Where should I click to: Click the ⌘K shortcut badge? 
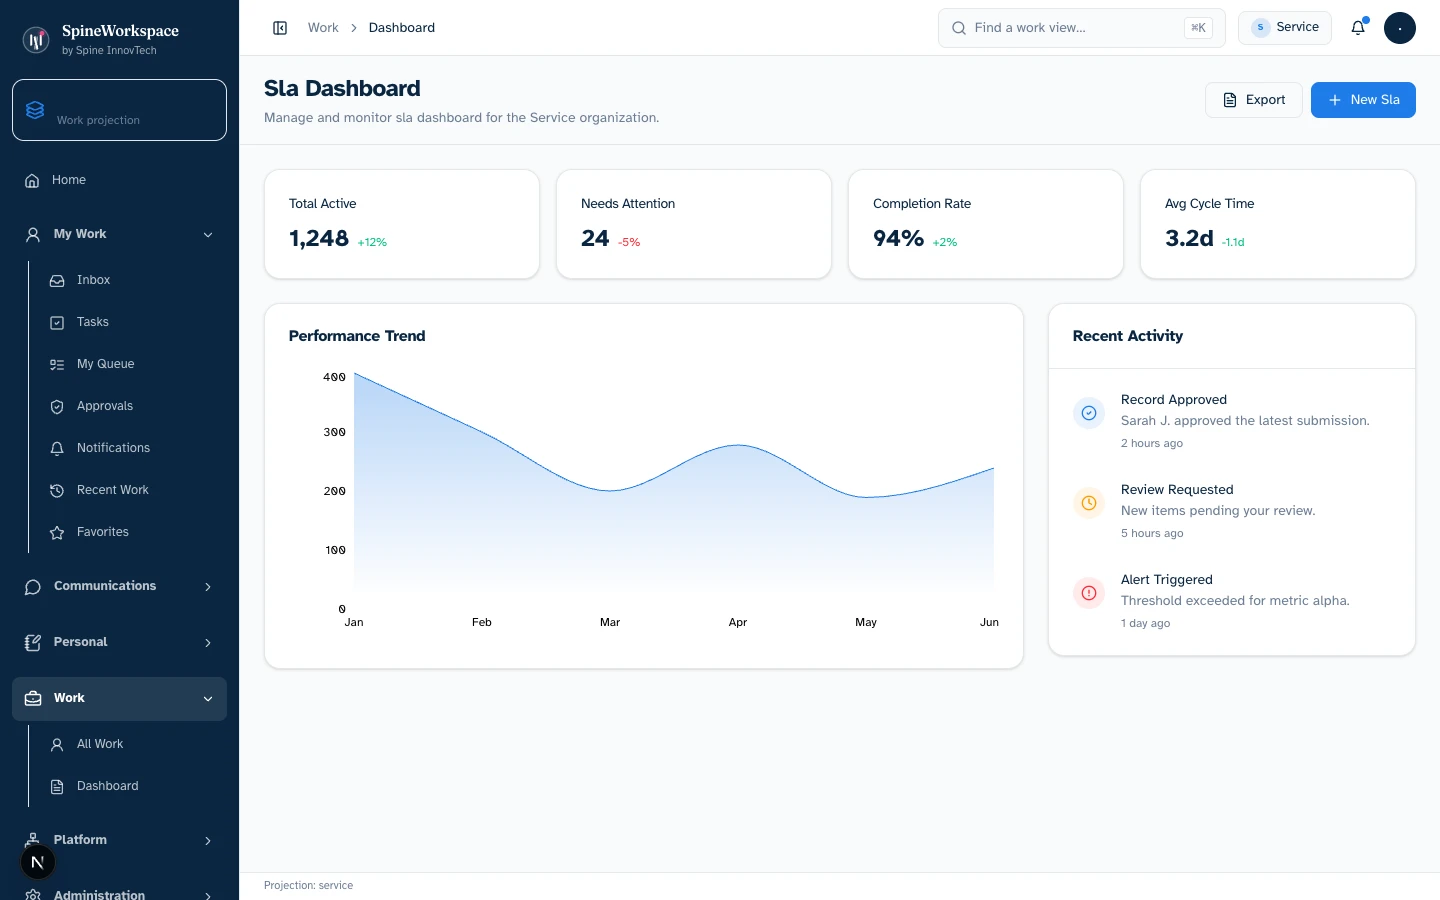[1198, 28]
